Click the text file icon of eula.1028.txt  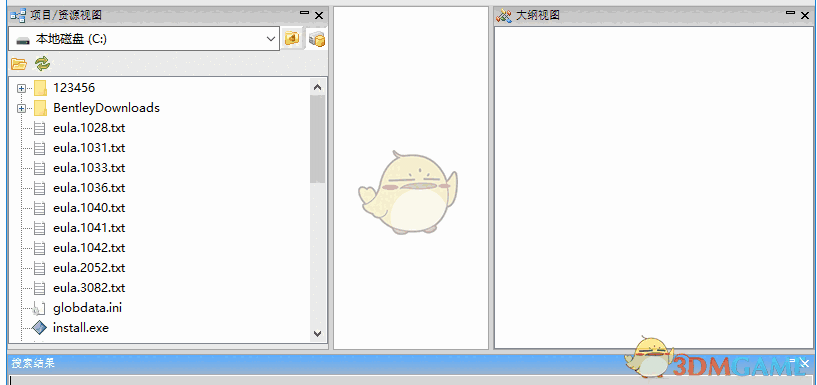(40, 128)
